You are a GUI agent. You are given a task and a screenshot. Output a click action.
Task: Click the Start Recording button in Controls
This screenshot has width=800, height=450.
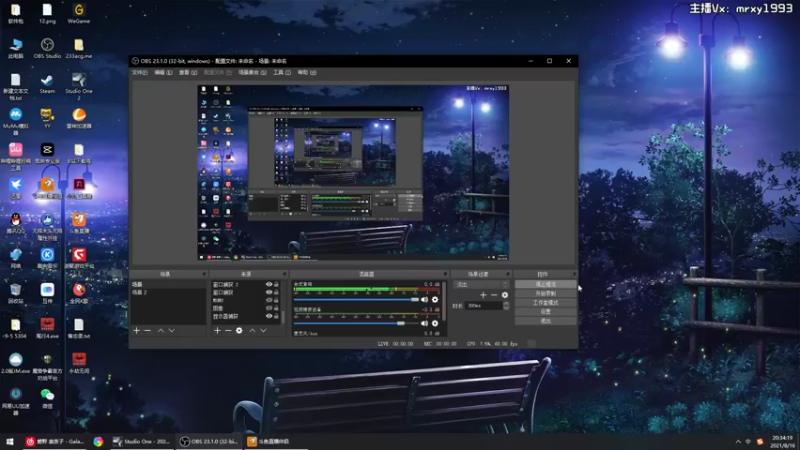[x=545, y=293]
